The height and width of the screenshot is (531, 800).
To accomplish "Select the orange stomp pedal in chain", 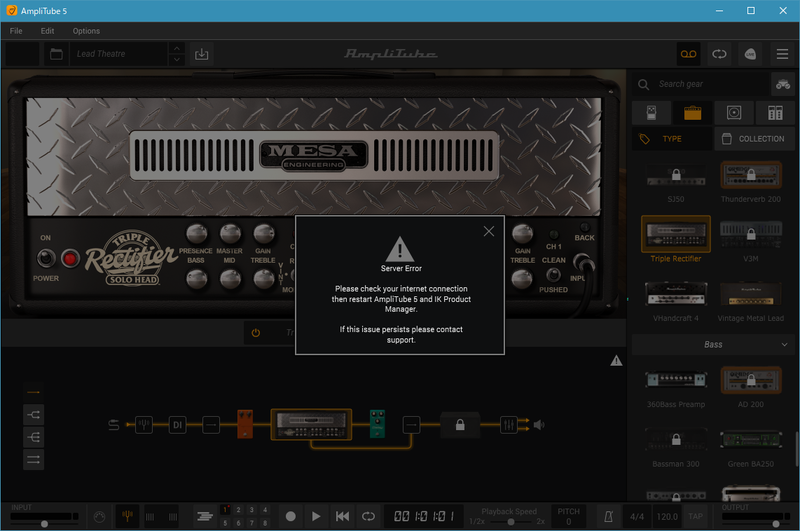I will (245, 424).
